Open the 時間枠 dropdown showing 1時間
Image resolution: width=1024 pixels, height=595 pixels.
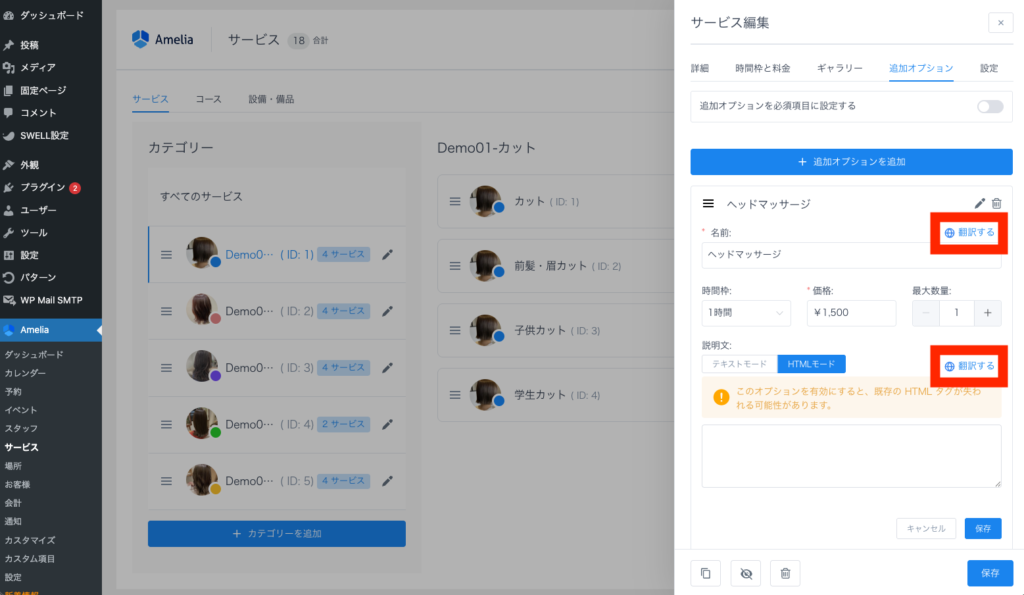[x=746, y=313]
